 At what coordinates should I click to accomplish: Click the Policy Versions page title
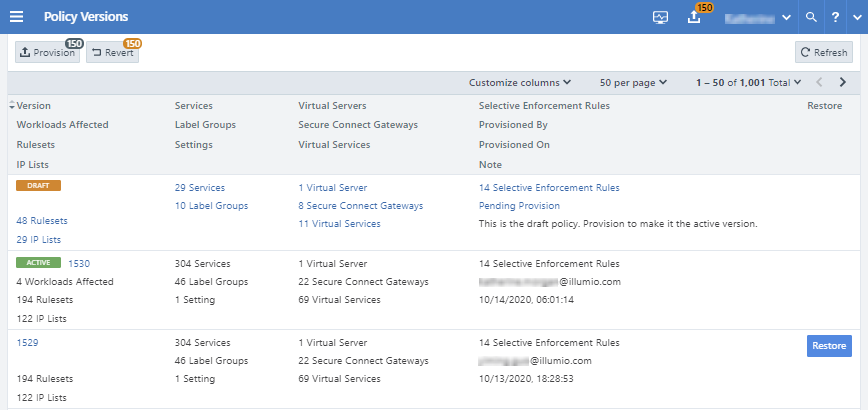coord(86,17)
